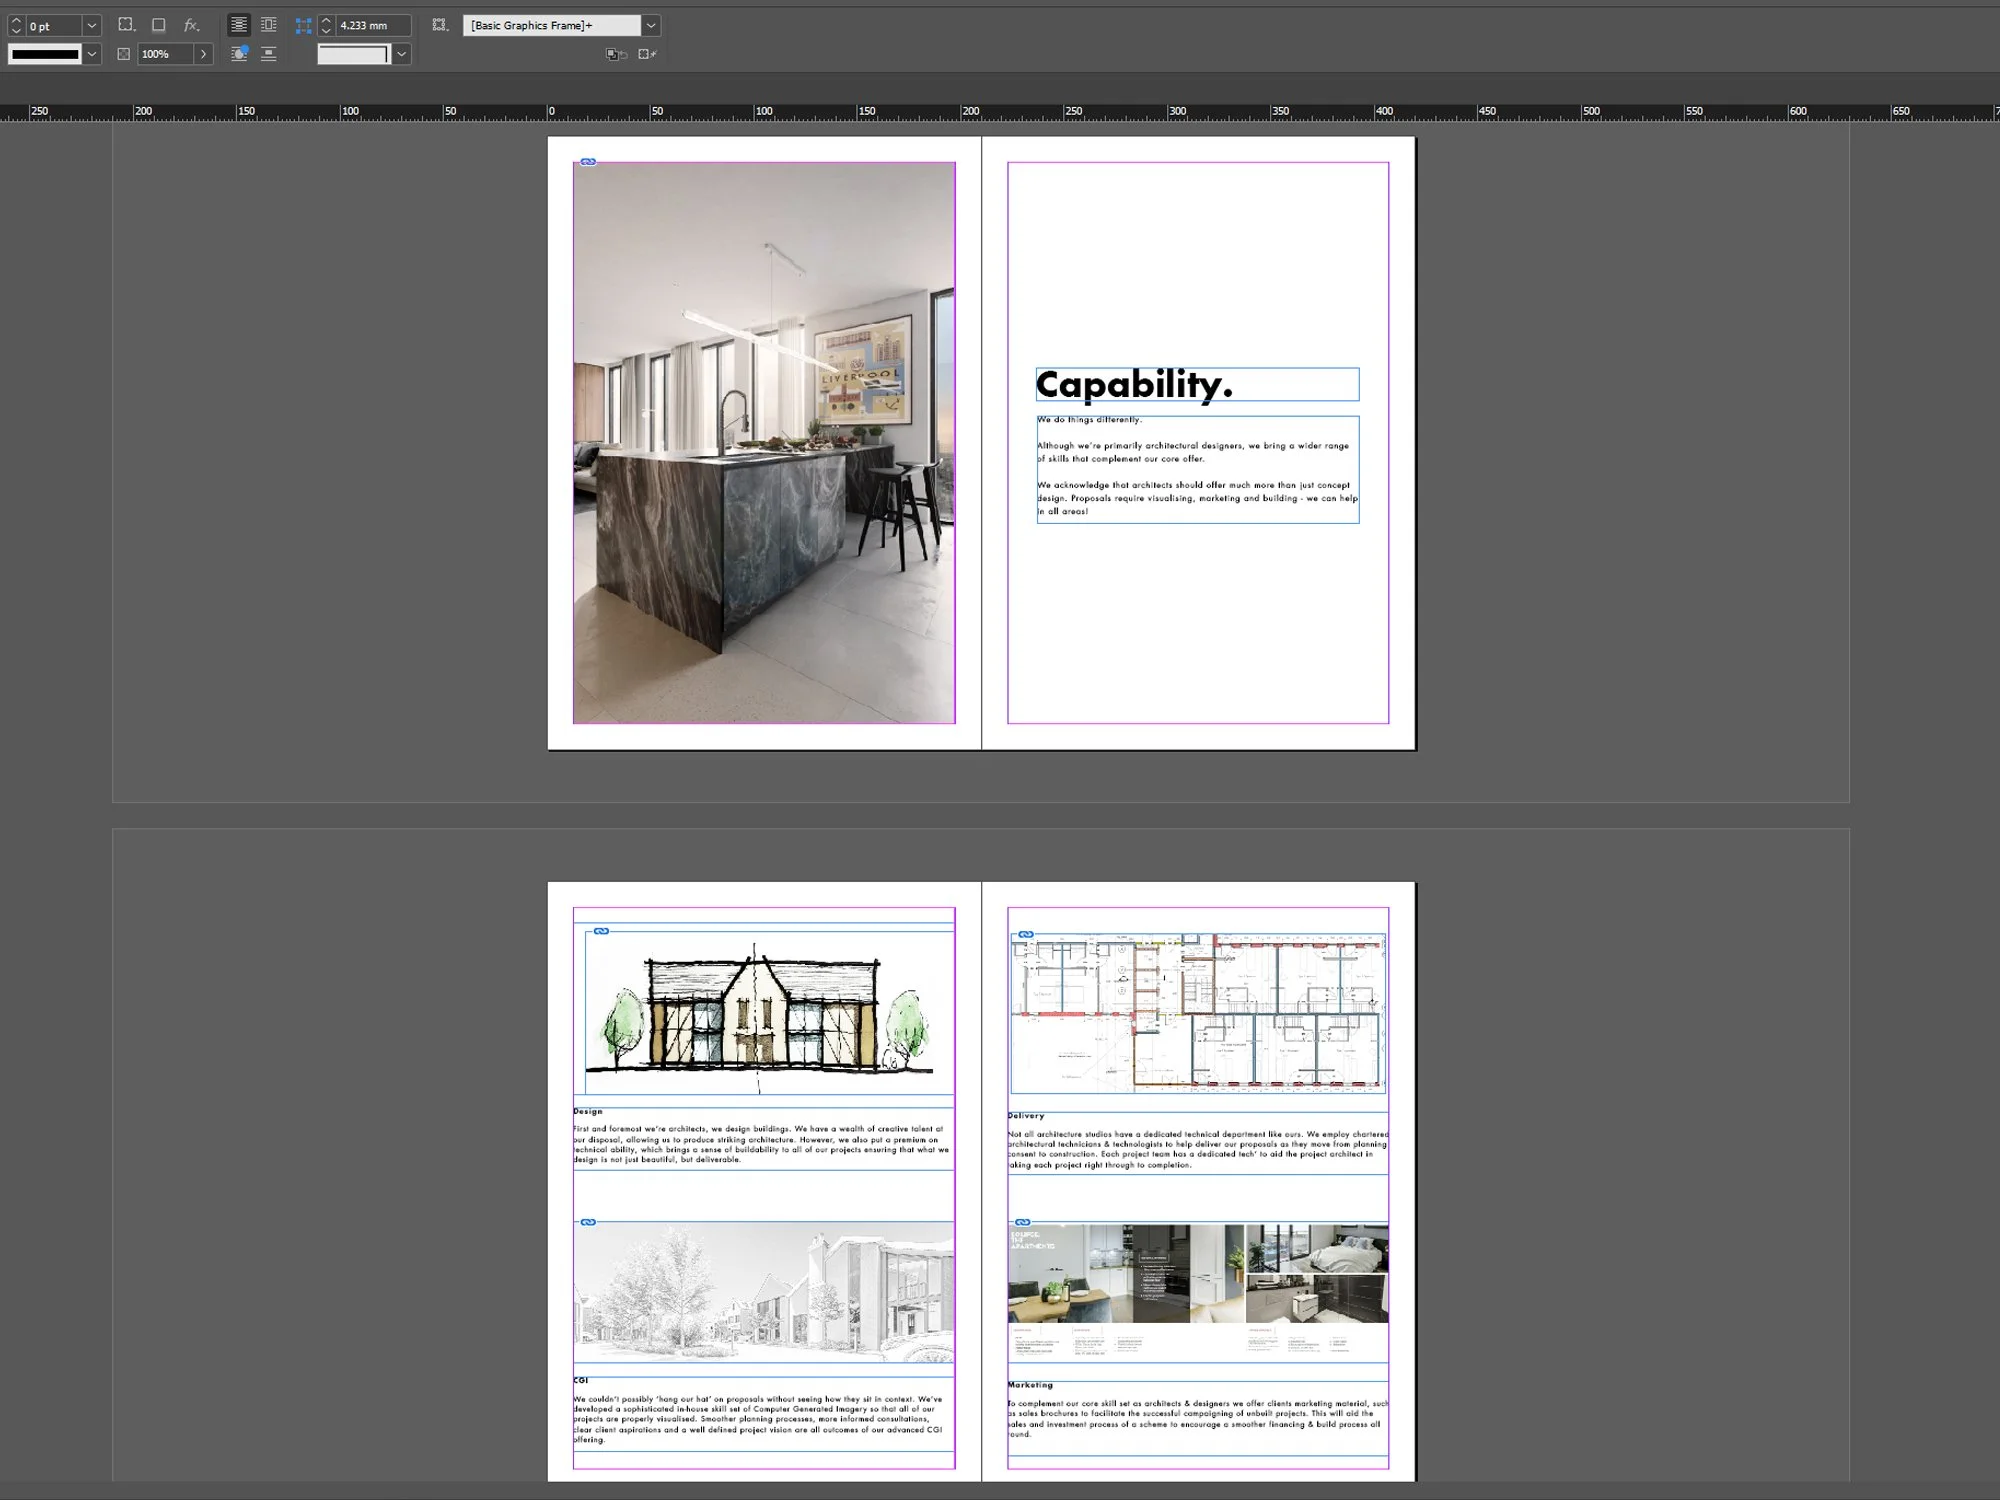Open the Quick Apply grid icon
This screenshot has height=1500, width=2000.
(439, 25)
